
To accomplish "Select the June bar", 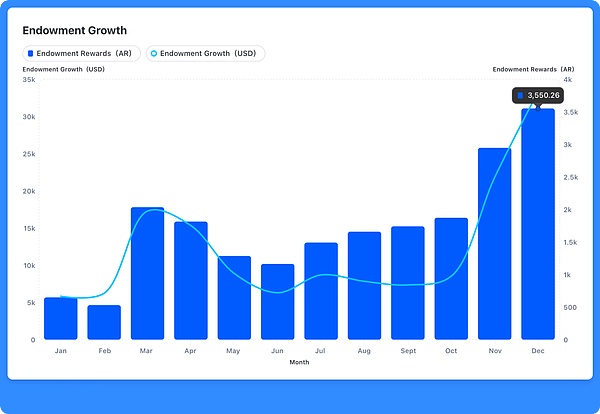I will click(278, 302).
